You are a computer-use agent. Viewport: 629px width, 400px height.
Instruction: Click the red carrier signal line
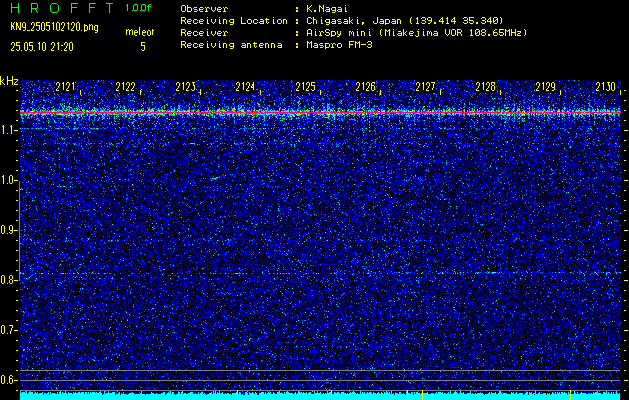(x=320, y=113)
